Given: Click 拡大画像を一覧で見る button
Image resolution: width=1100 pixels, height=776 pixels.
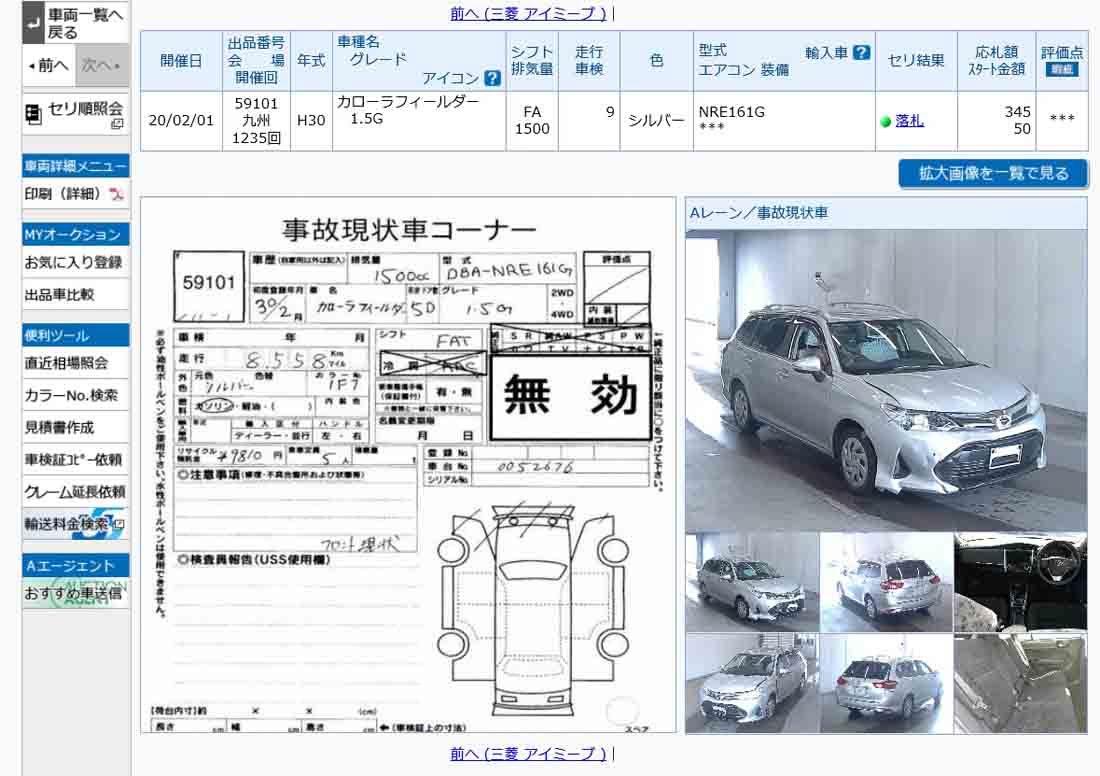Looking at the screenshot, I should point(993,173).
